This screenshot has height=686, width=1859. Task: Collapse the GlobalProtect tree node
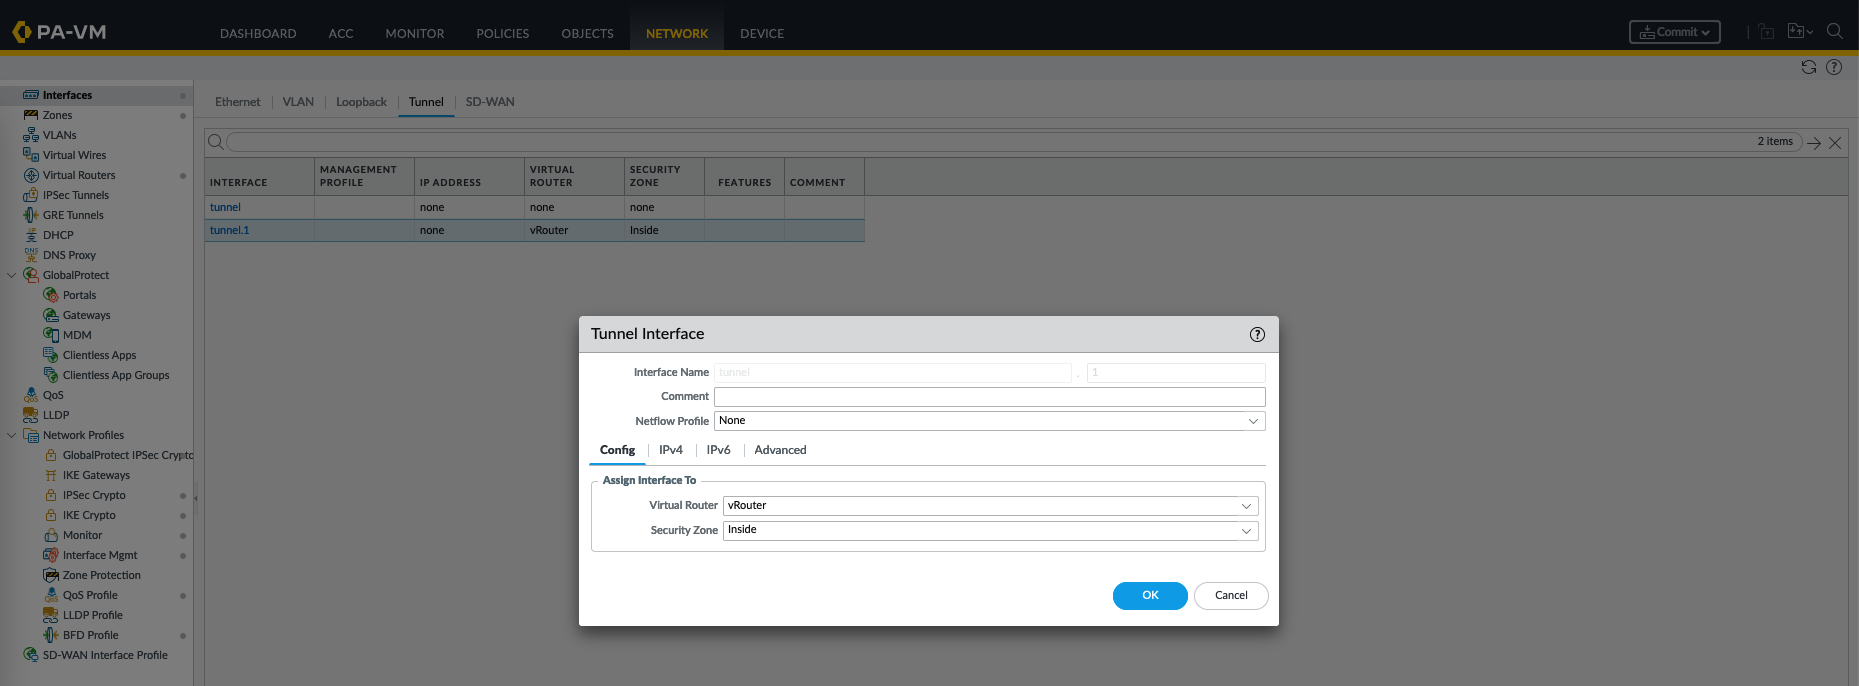pos(12,275)
